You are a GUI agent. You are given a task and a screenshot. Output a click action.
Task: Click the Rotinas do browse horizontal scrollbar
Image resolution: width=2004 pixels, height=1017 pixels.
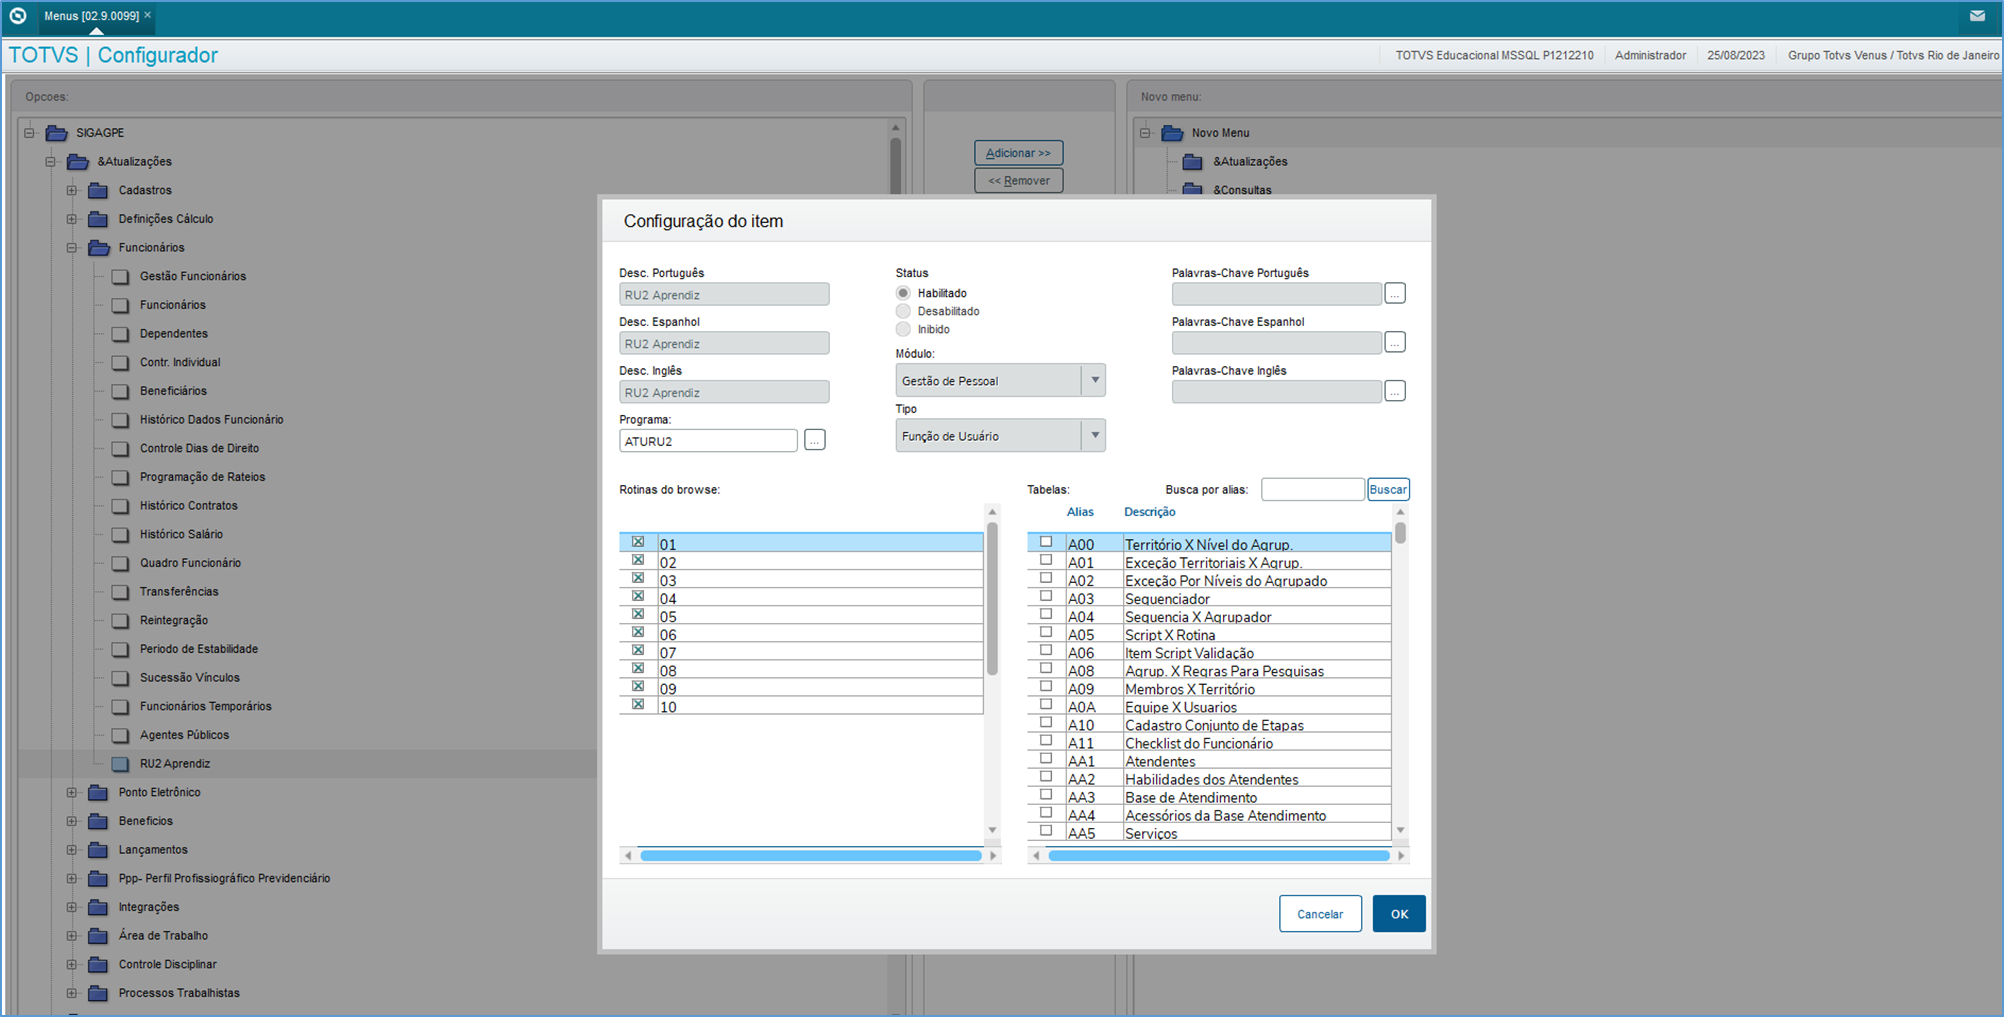(x=811, y=856)
